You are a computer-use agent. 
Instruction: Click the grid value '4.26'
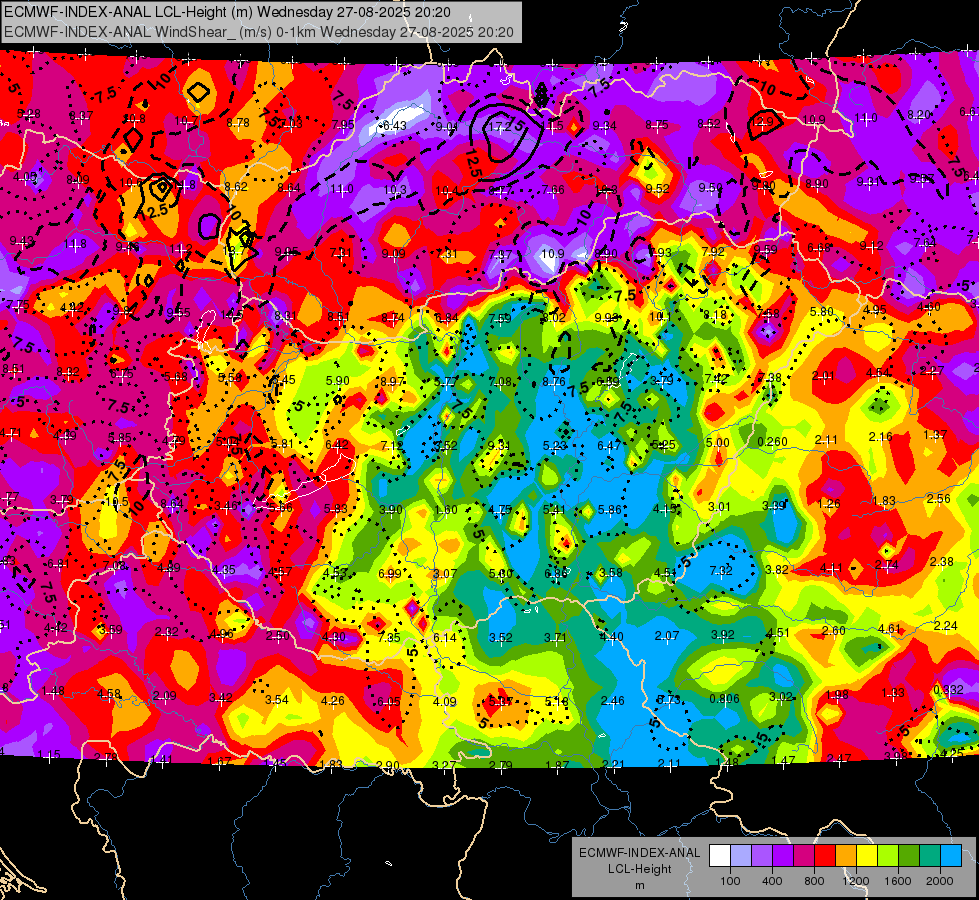coord(333,701)
